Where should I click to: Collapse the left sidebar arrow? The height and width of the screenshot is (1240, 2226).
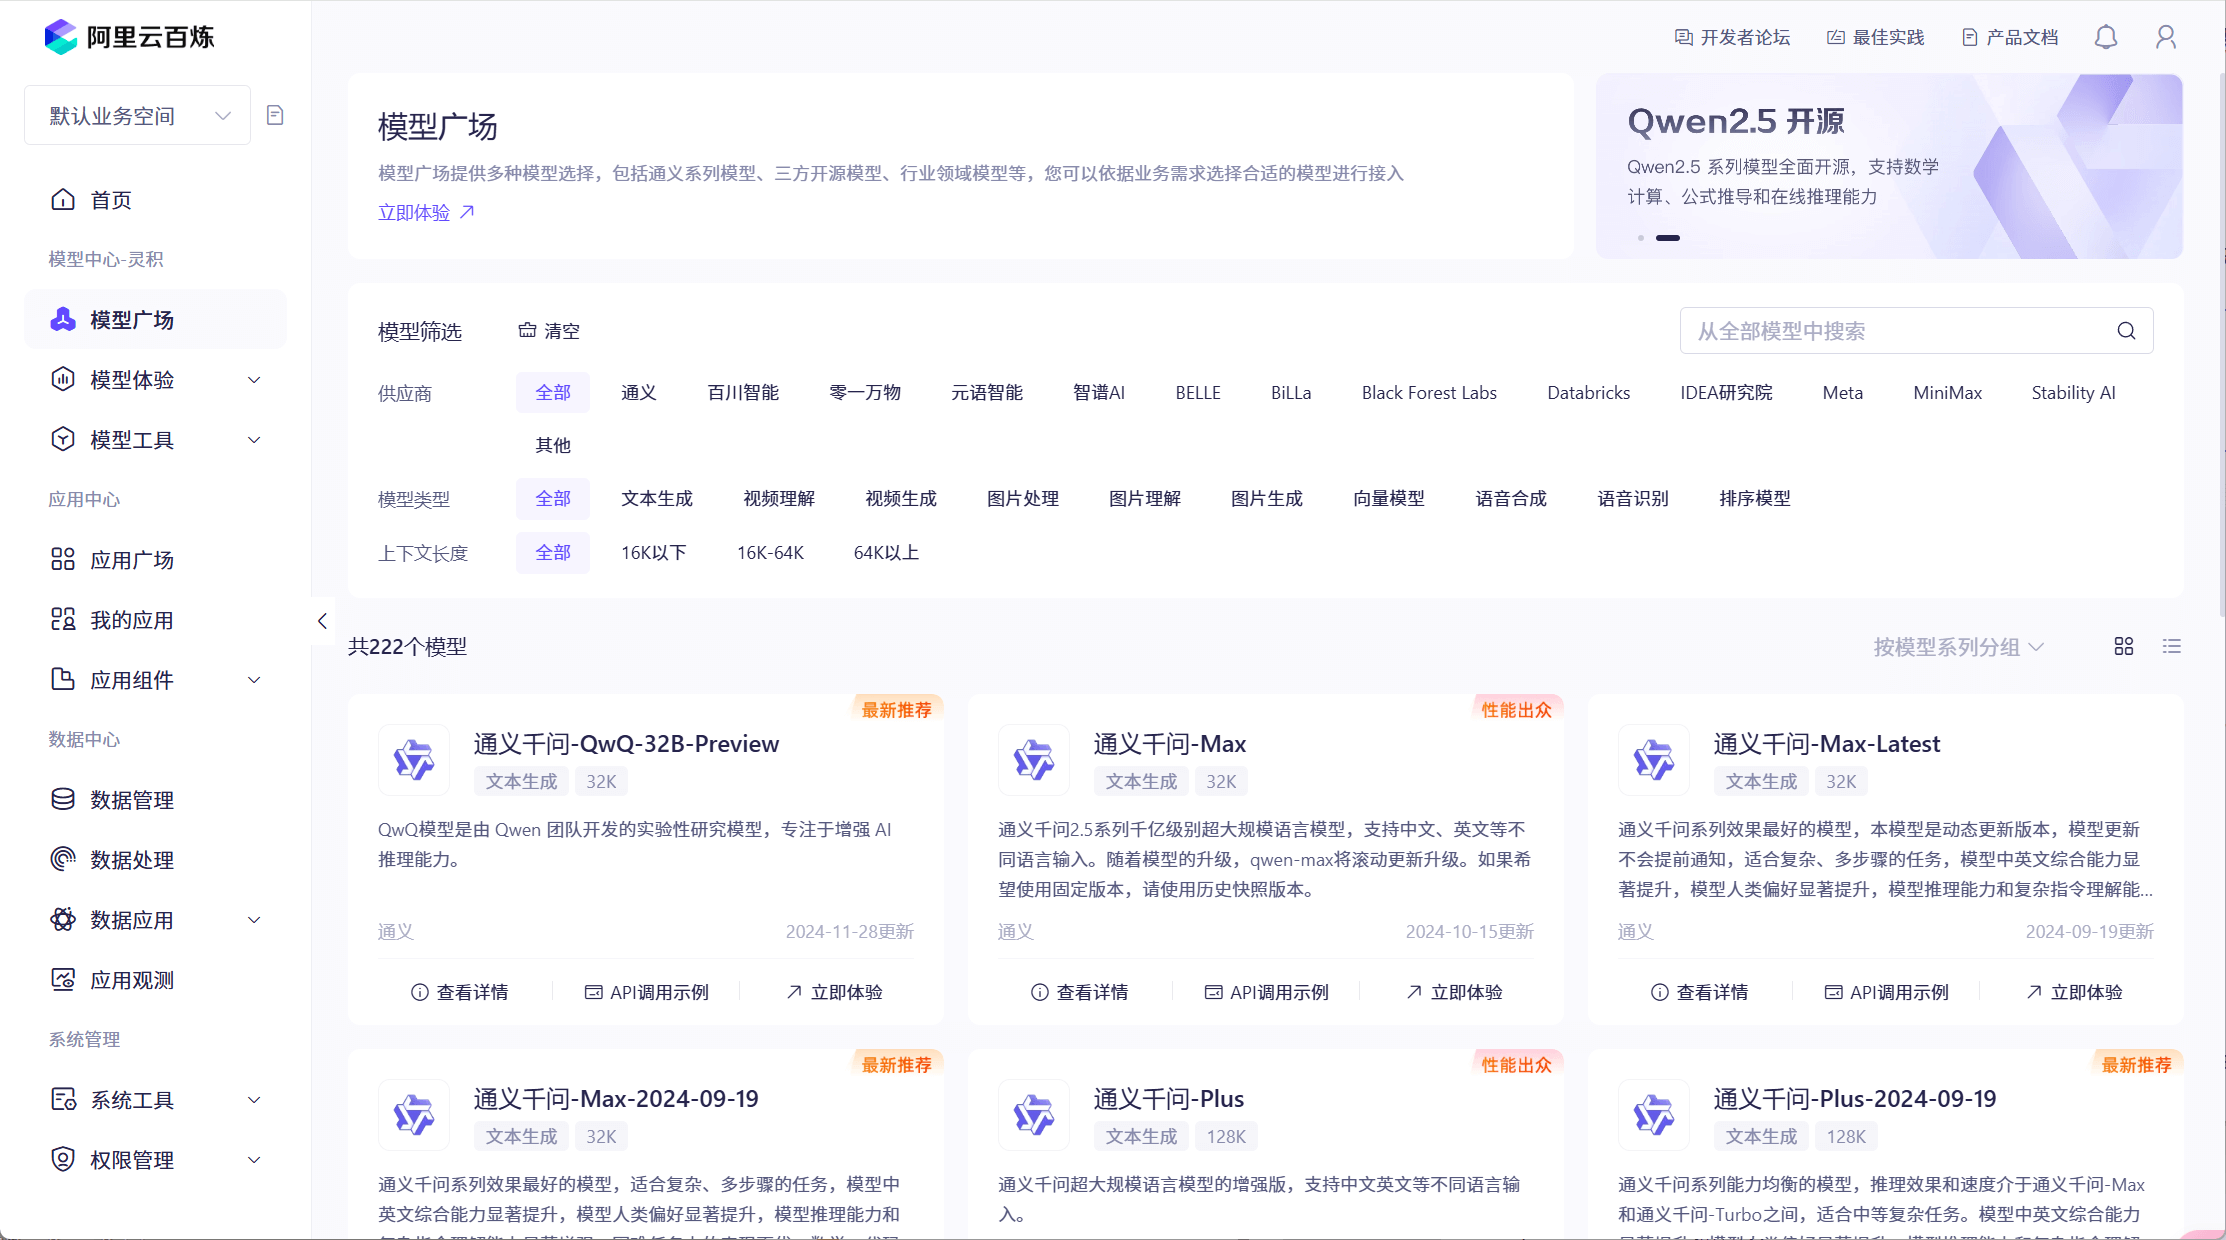point(322,621)
